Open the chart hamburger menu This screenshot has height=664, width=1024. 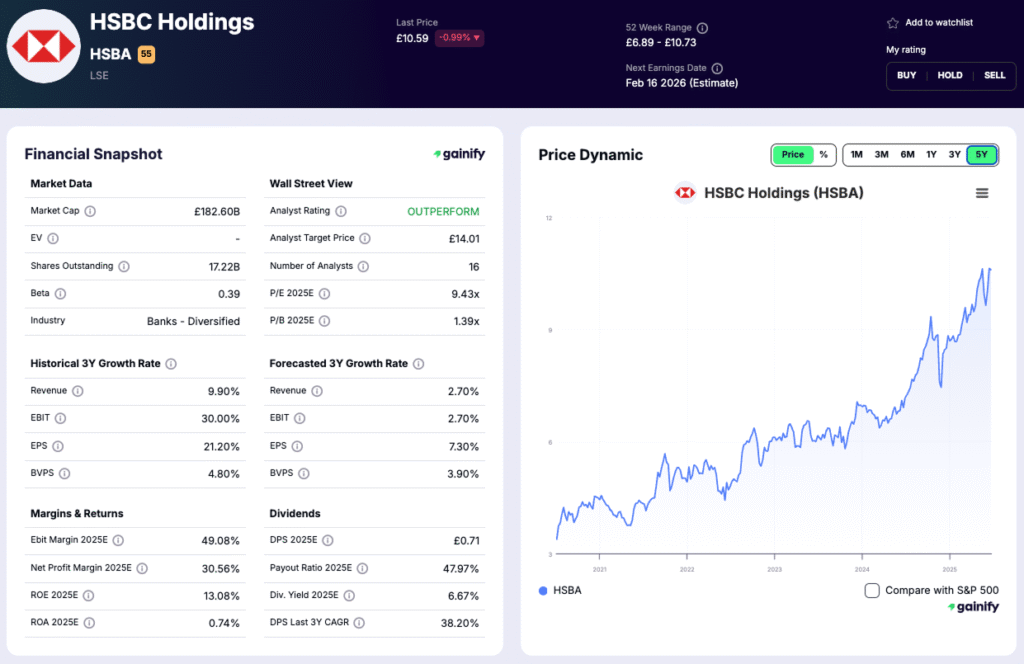point(982,193)
